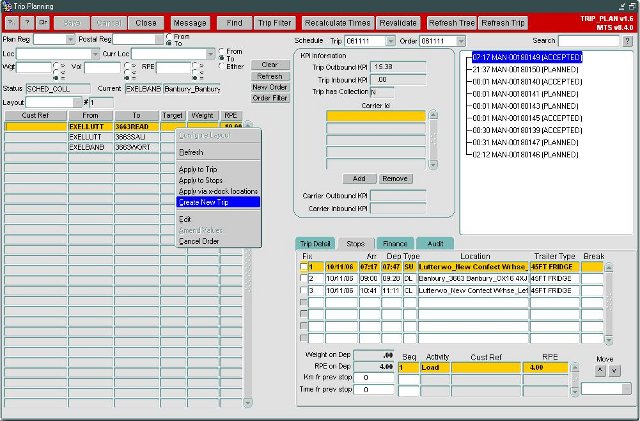
Task: Click the order row cell EXELBANB in From column
Action: (x=91, y=147)
